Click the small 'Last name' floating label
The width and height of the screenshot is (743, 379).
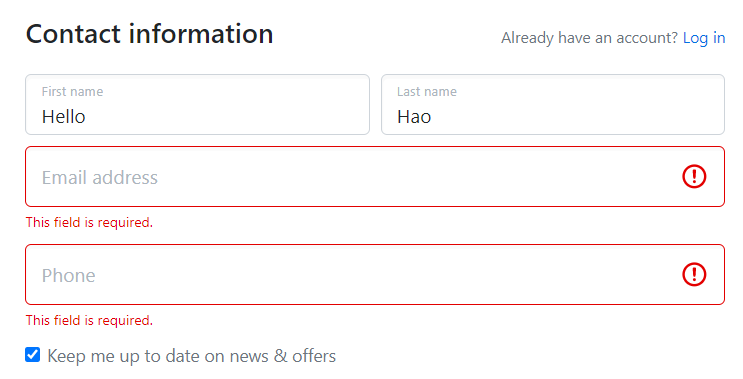(x=427, y=91)
